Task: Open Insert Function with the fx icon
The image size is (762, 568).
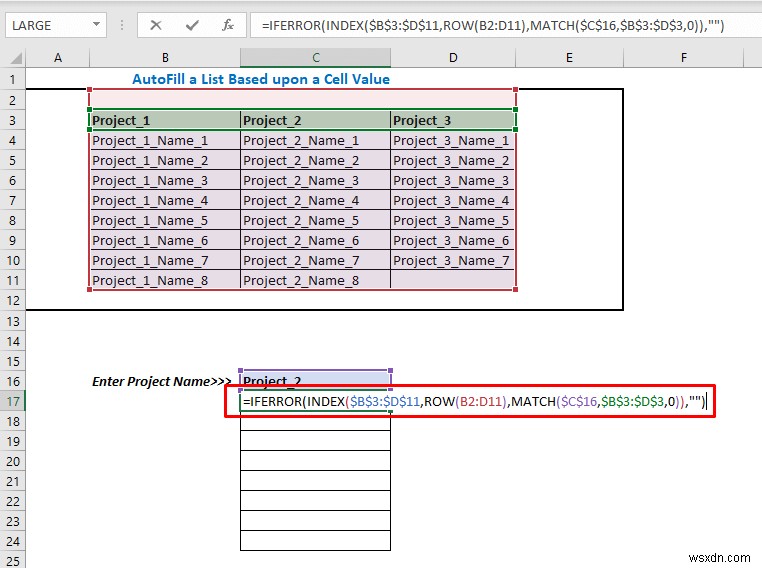Action: pyautogui.click(x=227, y=25)
